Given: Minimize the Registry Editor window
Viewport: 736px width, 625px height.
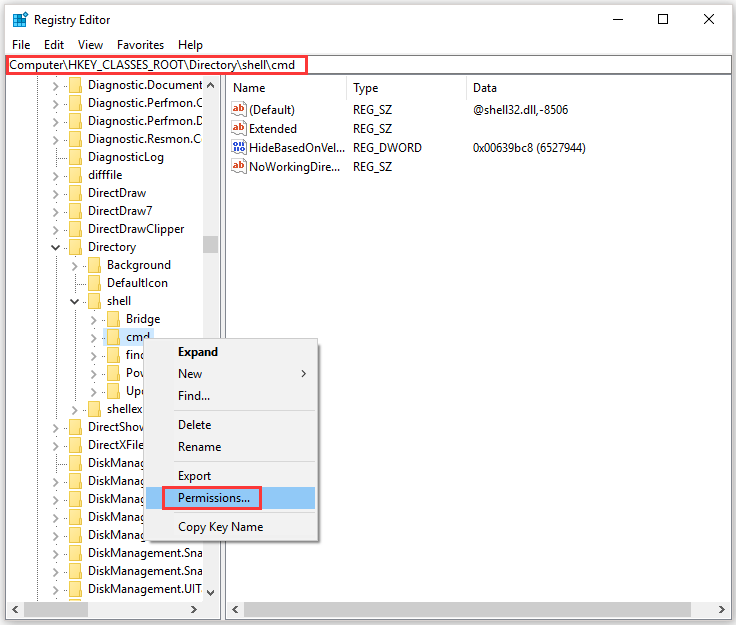Looking at the screenshot, I should coord(618,19).
